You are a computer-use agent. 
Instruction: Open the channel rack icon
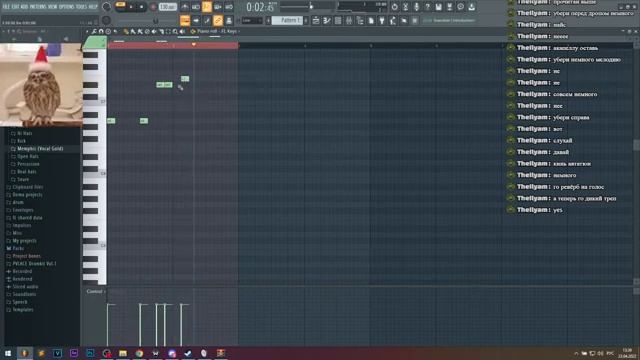[338, 20]
